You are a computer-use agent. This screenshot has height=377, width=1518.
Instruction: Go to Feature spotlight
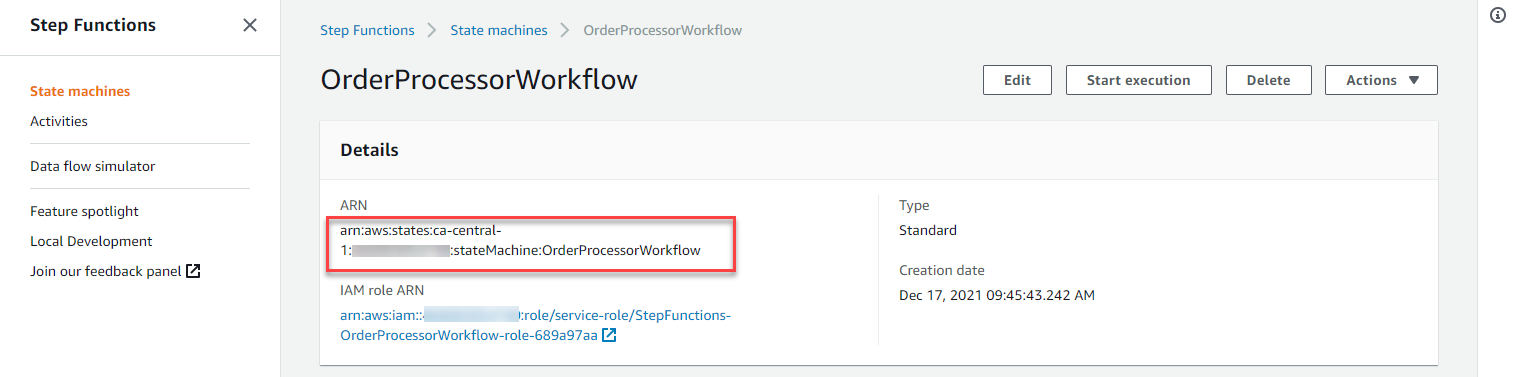[84, 211]
